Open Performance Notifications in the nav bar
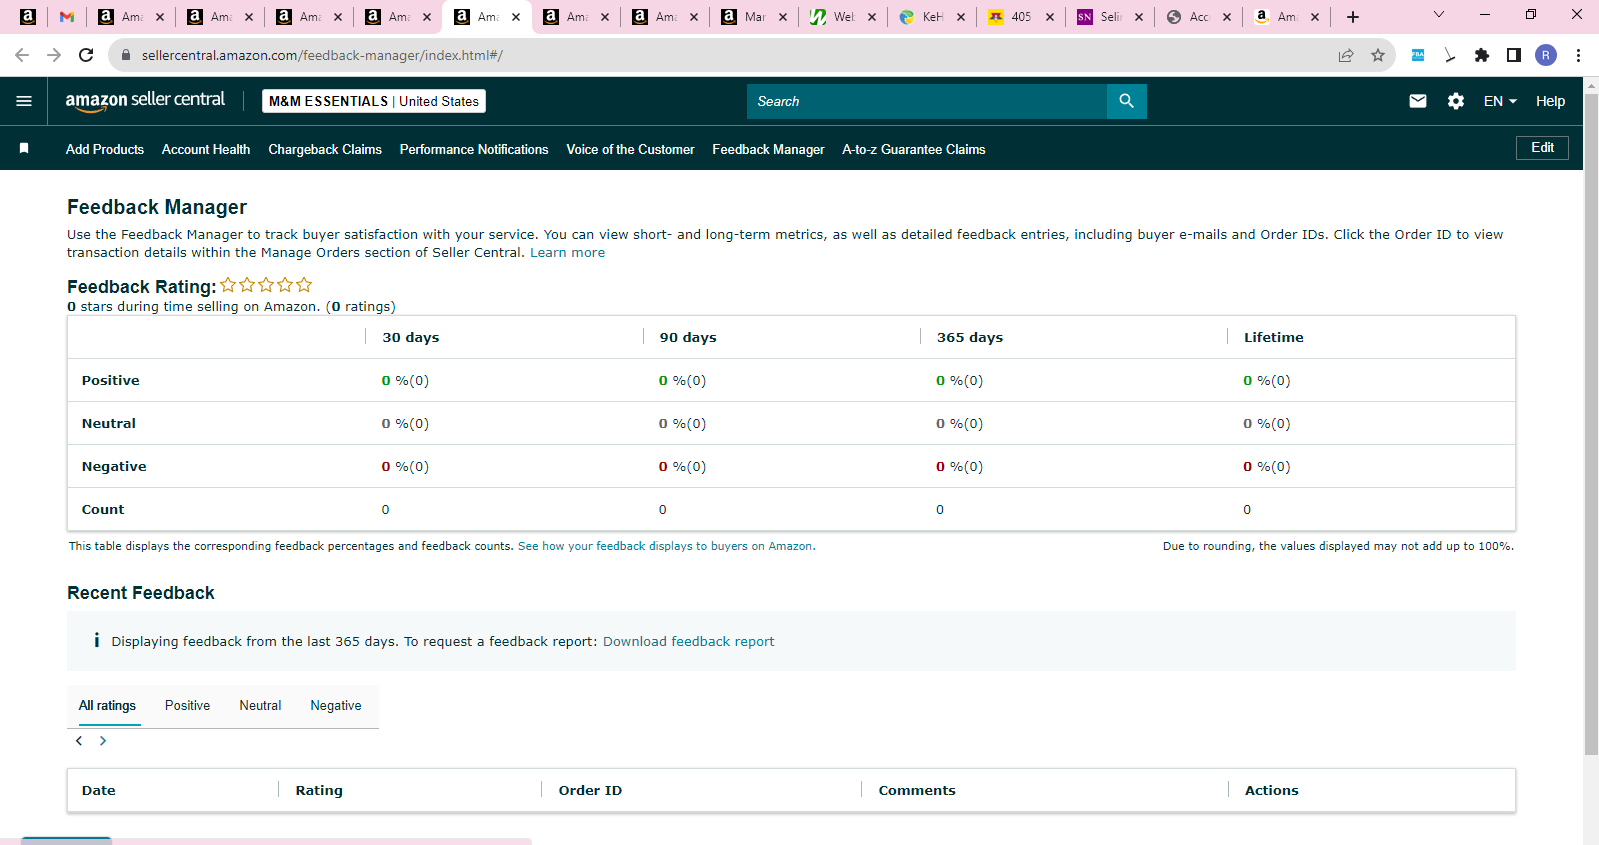The image size is (1599, 845). click(474, 149)
